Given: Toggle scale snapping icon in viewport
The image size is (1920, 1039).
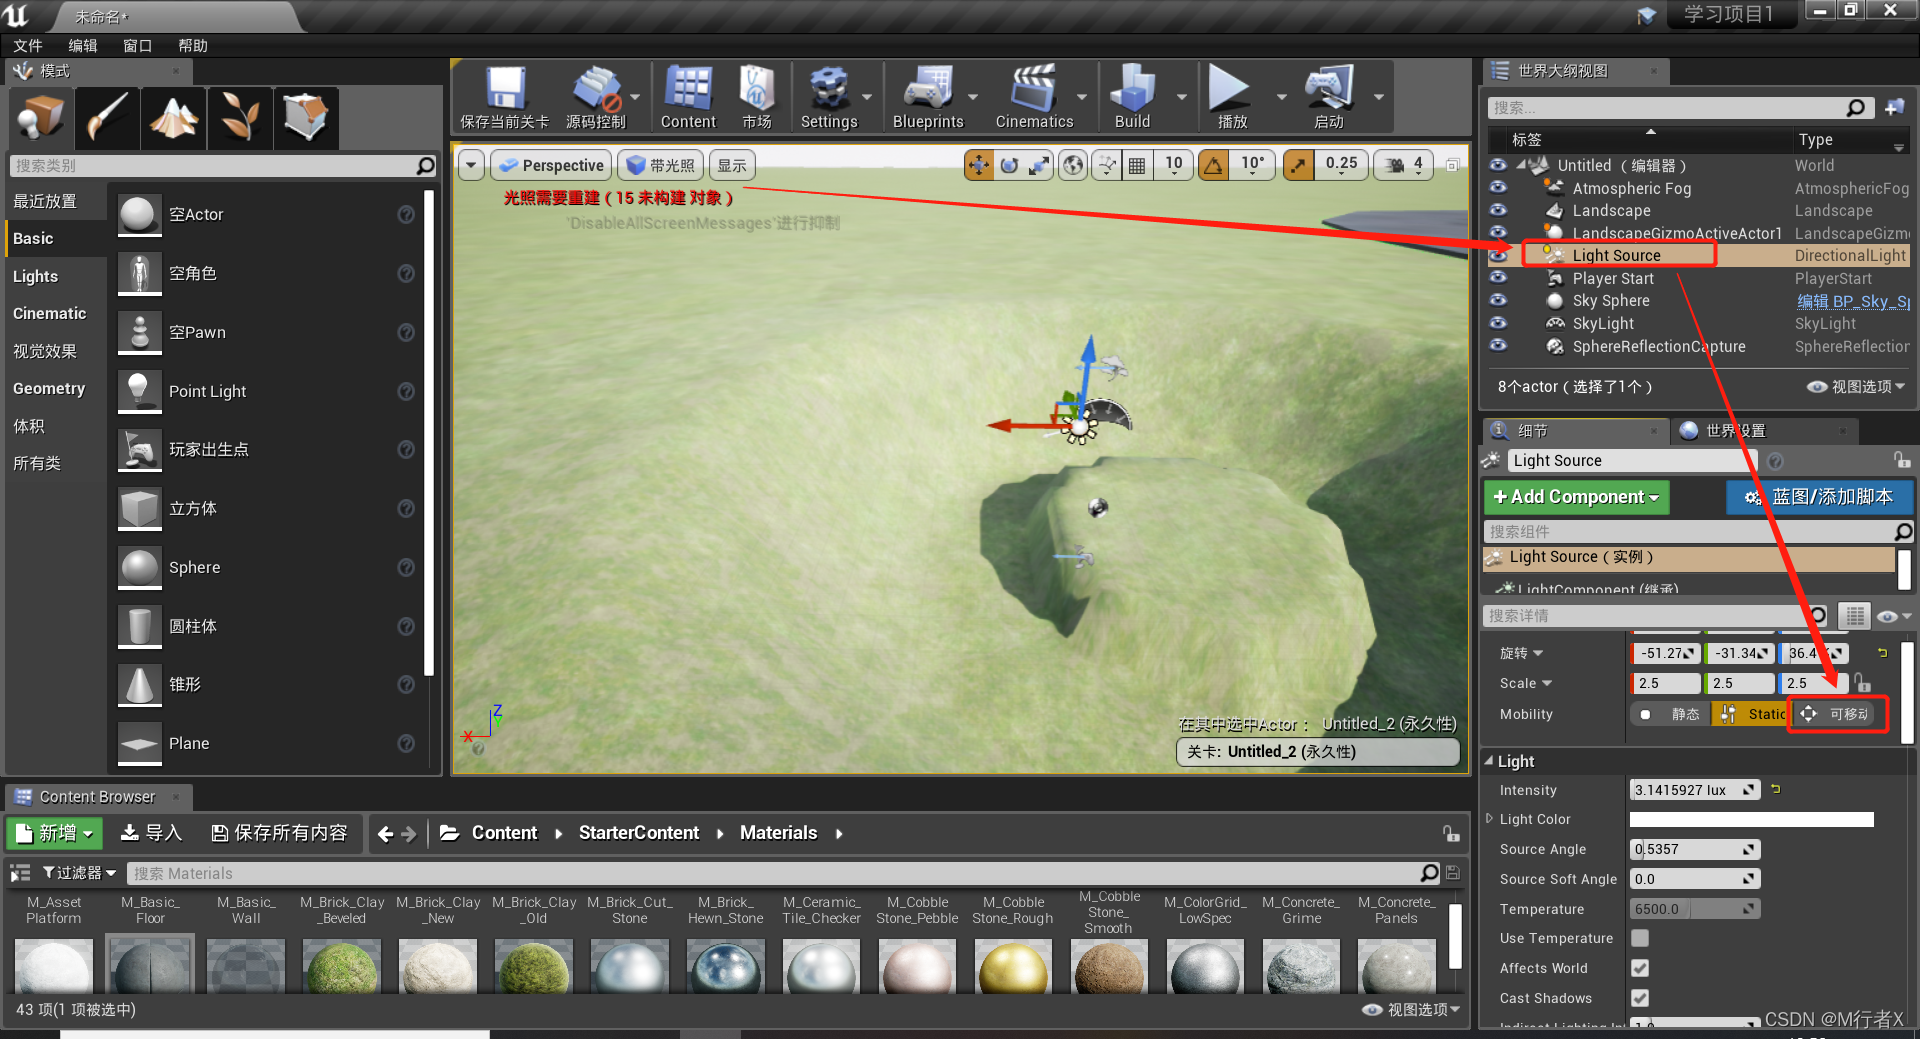Looking at the screenshot, I should click(1298, 165).
